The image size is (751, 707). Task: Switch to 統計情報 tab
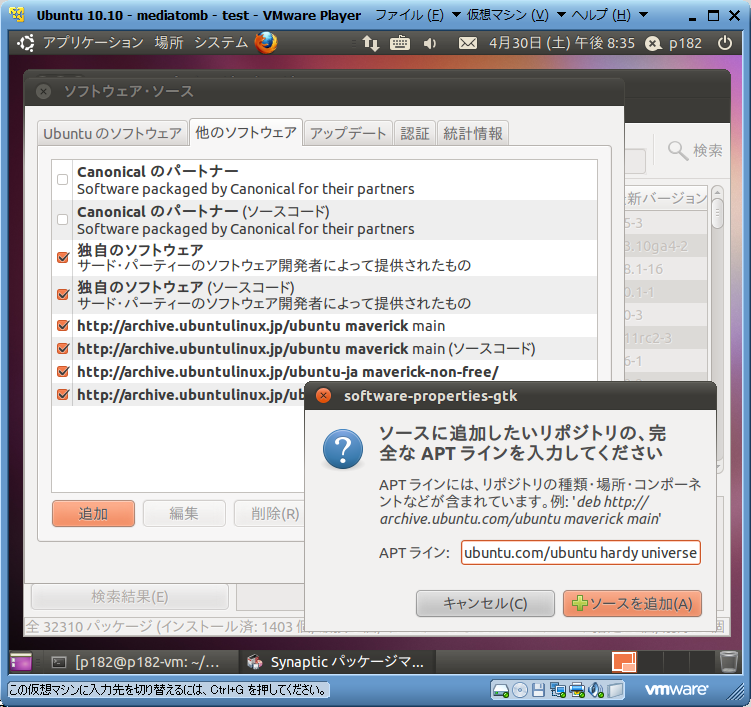point(473,133)
